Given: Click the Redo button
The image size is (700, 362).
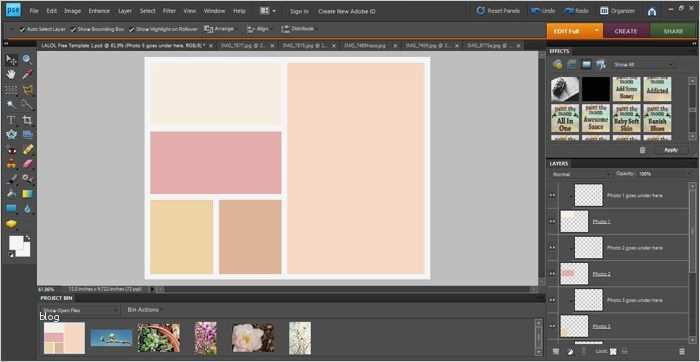Looking at the screenshot, I should click(x=576, y=11).
